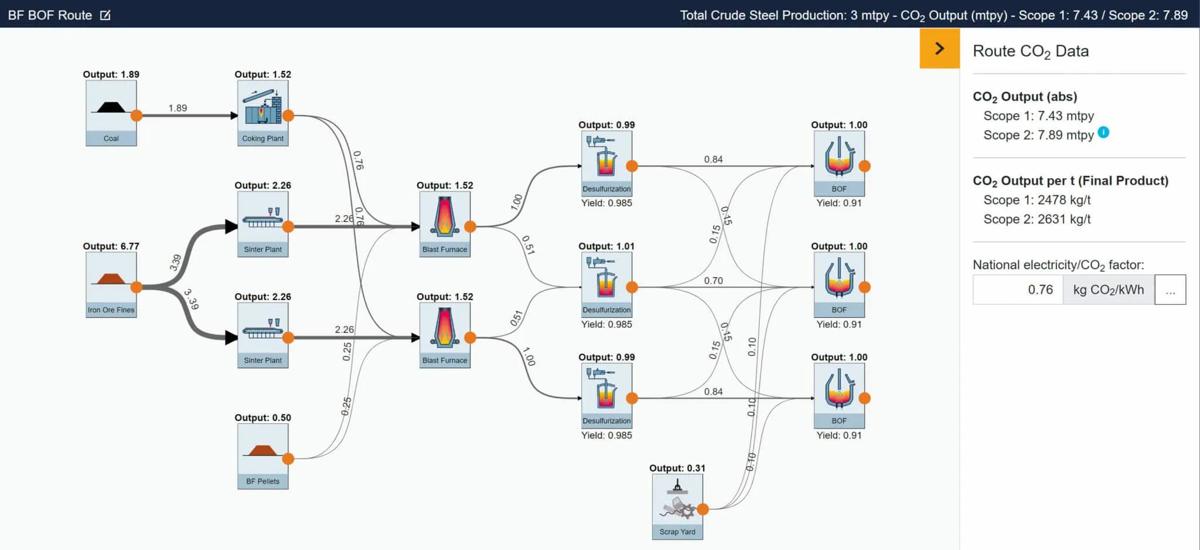The width and height of the screenshot is (1200, 550).
Task: Click the Iron Ore Fines output port
Action: tap(137, 287)
